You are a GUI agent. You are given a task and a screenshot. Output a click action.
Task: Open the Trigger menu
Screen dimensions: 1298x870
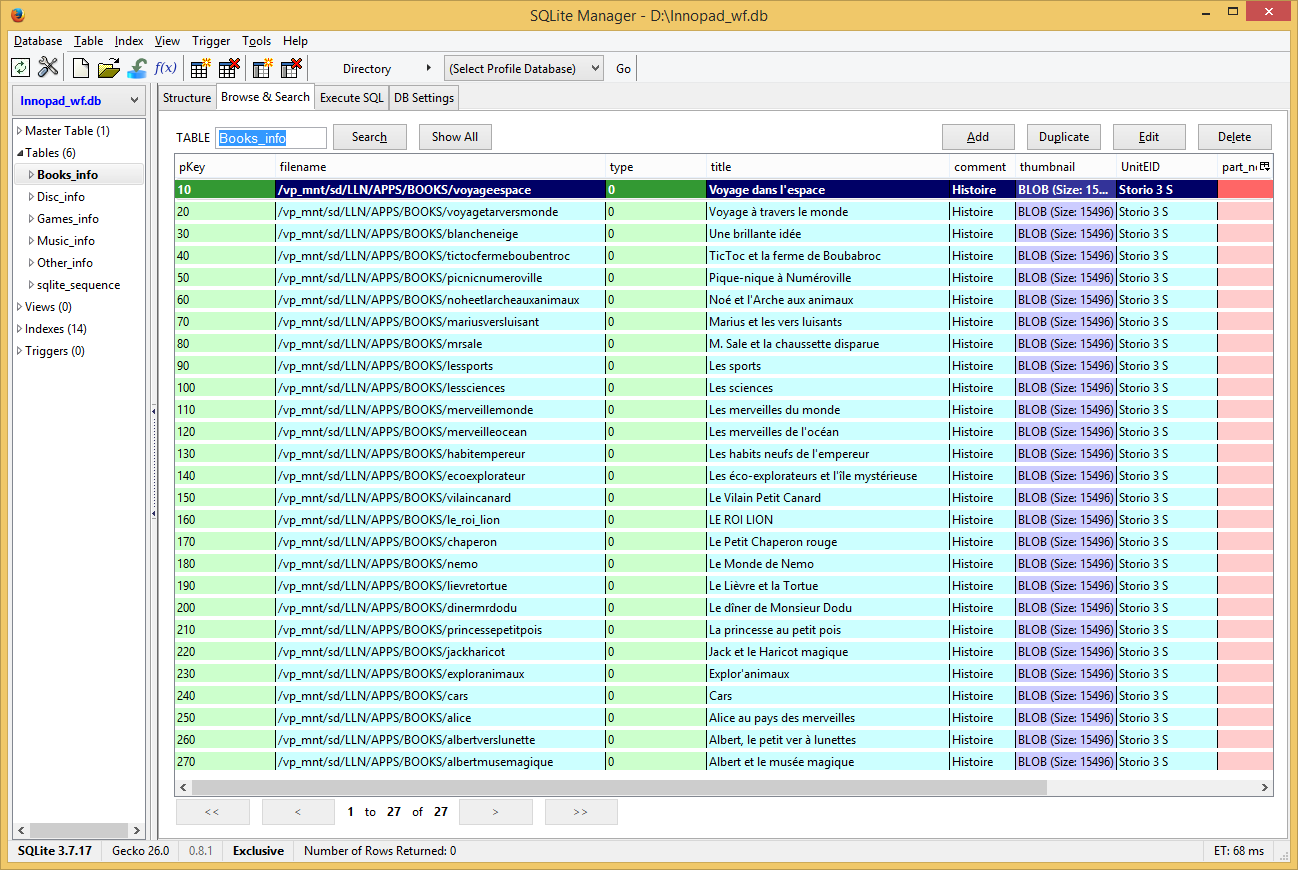pyautogui.click(x=211, y=41)
